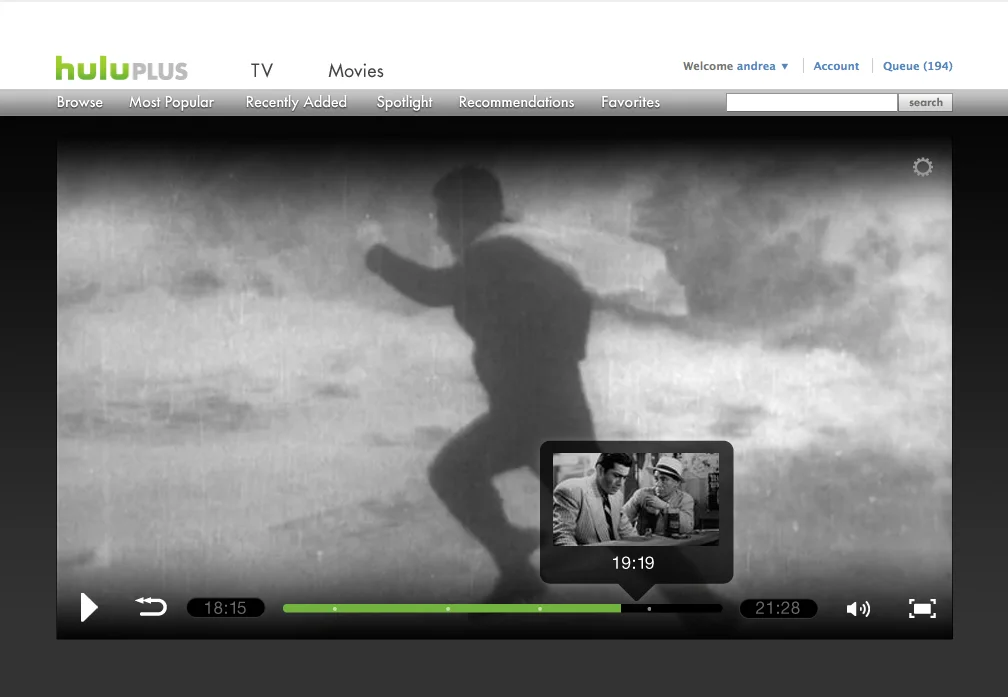Open the Recommendations tab

[x=516, y=102]
